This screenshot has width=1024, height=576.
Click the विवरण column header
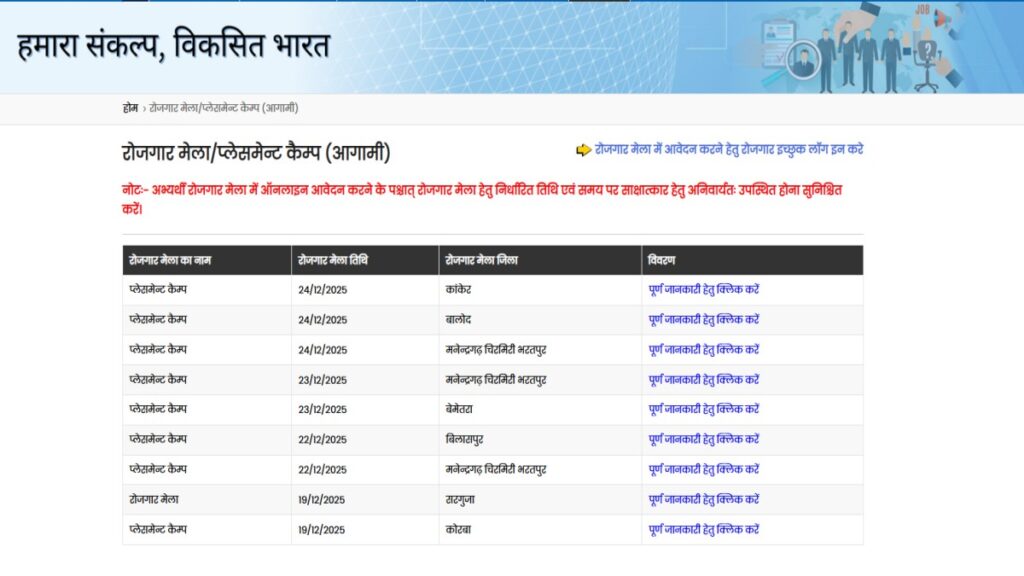(x=662, y=260)
